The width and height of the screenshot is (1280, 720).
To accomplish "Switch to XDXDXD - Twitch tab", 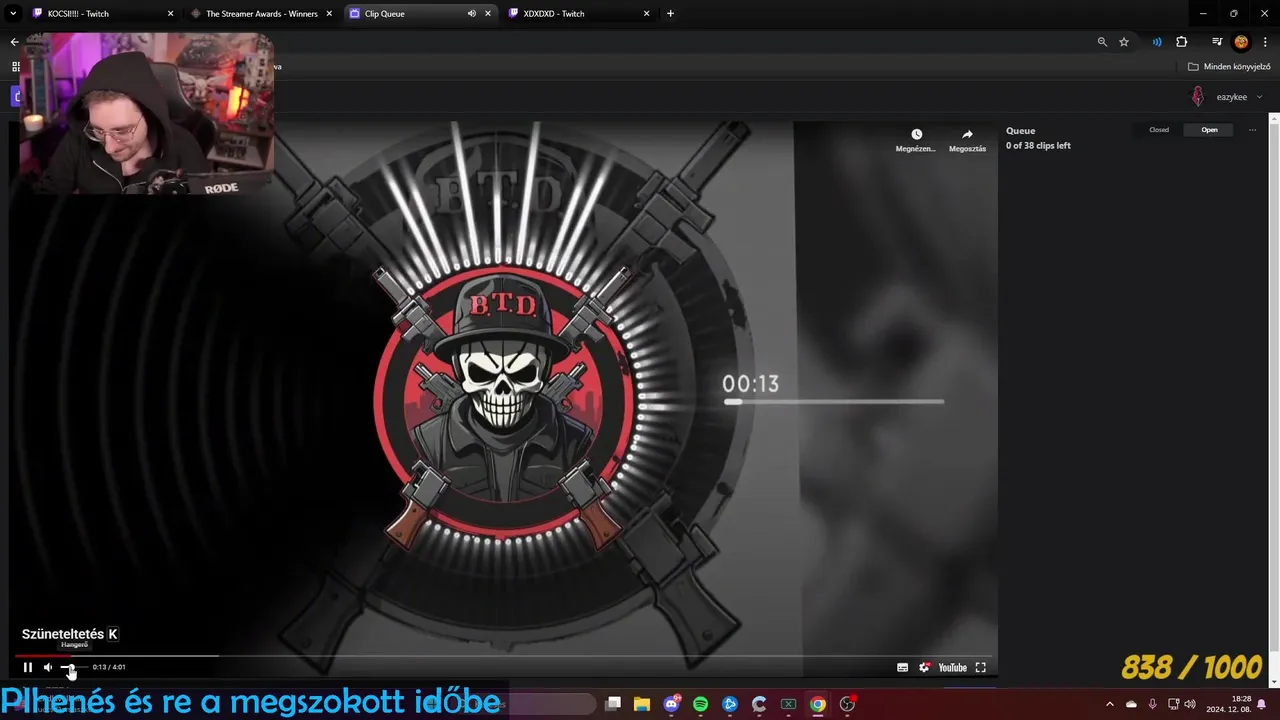I will click(578, 14).
